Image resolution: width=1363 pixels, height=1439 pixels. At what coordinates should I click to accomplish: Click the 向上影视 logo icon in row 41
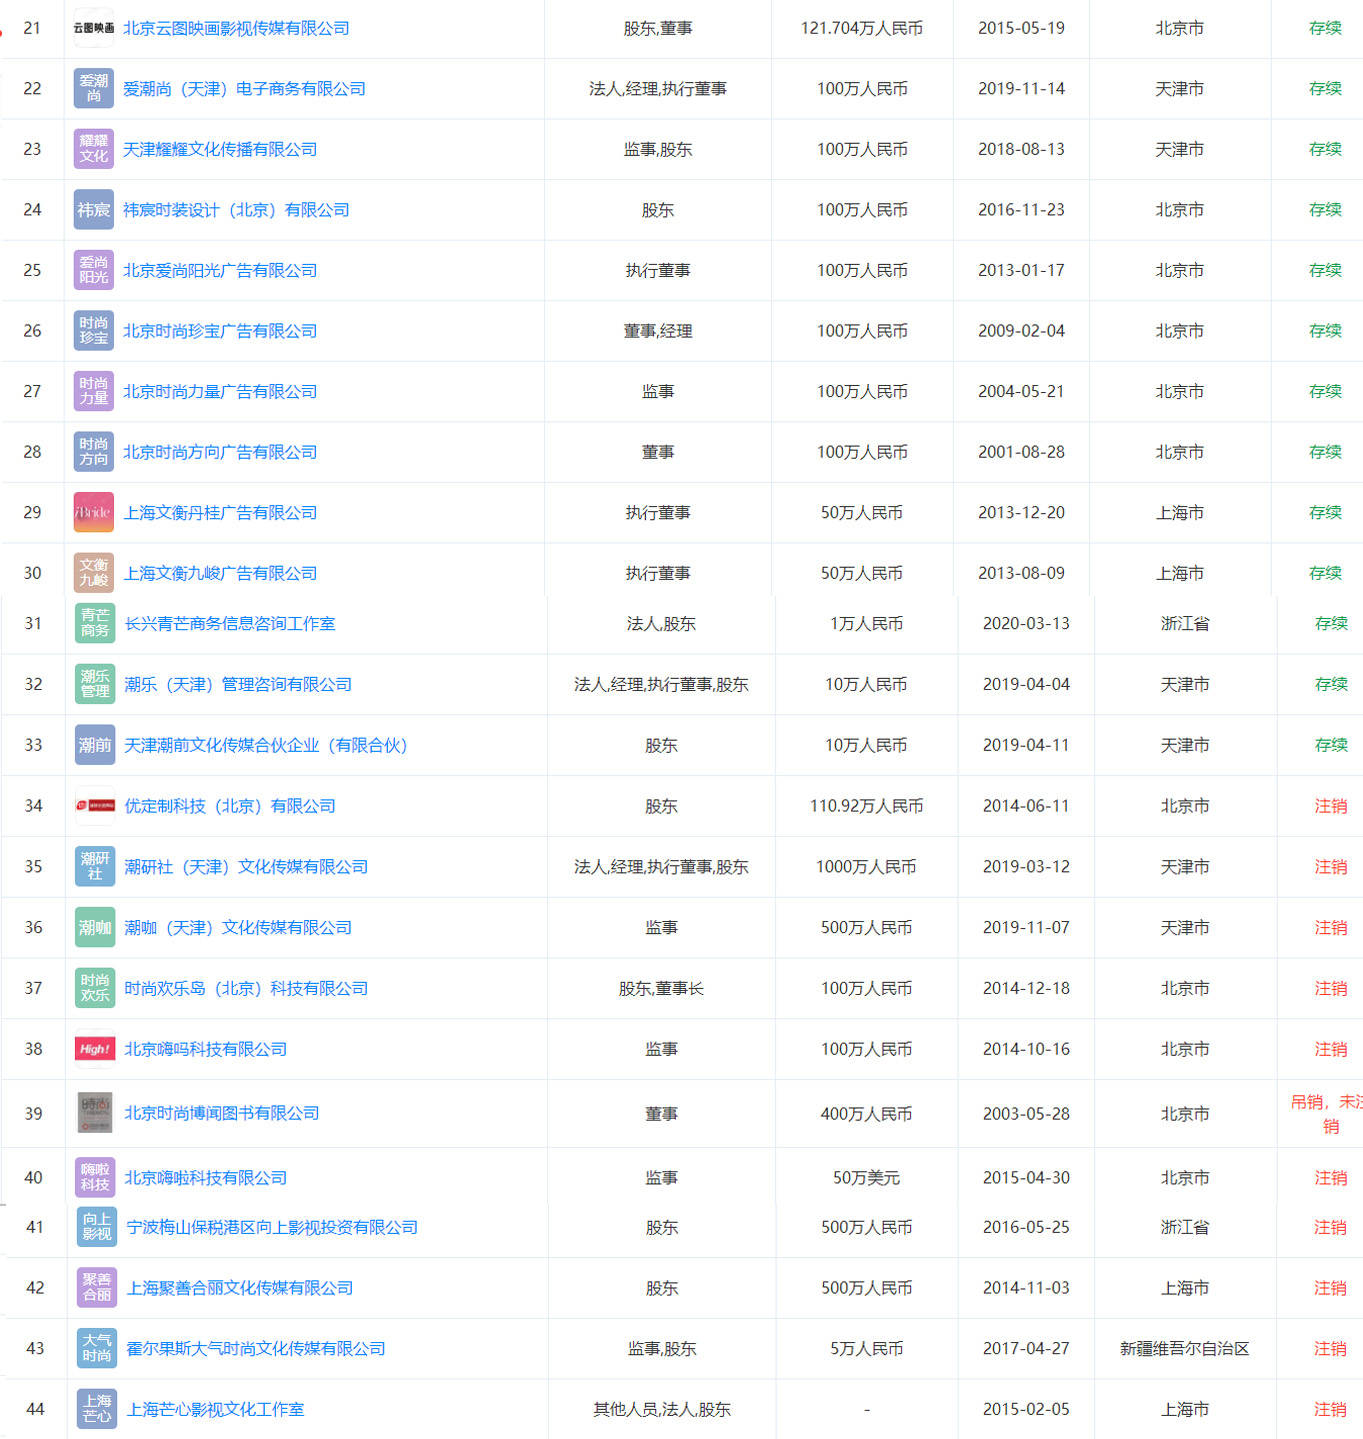point(97,1227)
